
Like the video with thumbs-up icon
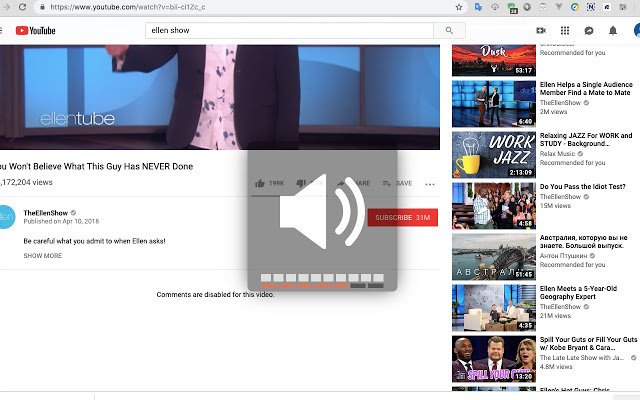click(x=260, y=183)
